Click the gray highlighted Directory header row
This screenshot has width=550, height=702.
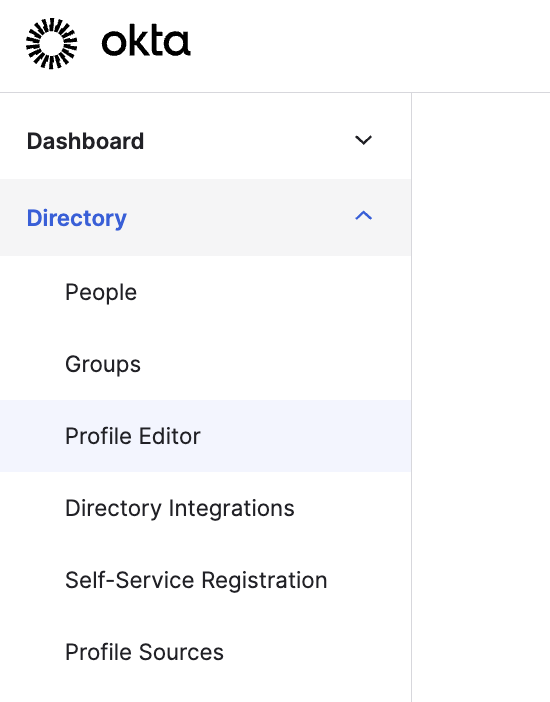(206, 218)
